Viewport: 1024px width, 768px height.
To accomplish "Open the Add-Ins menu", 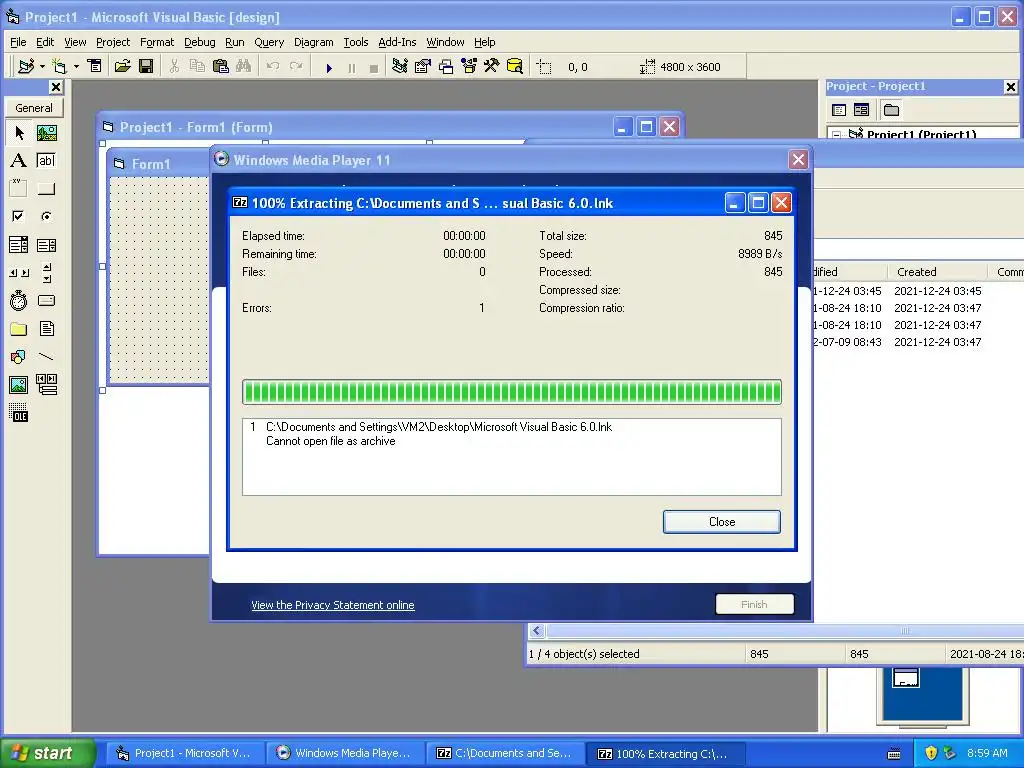I will pos(397,42).
